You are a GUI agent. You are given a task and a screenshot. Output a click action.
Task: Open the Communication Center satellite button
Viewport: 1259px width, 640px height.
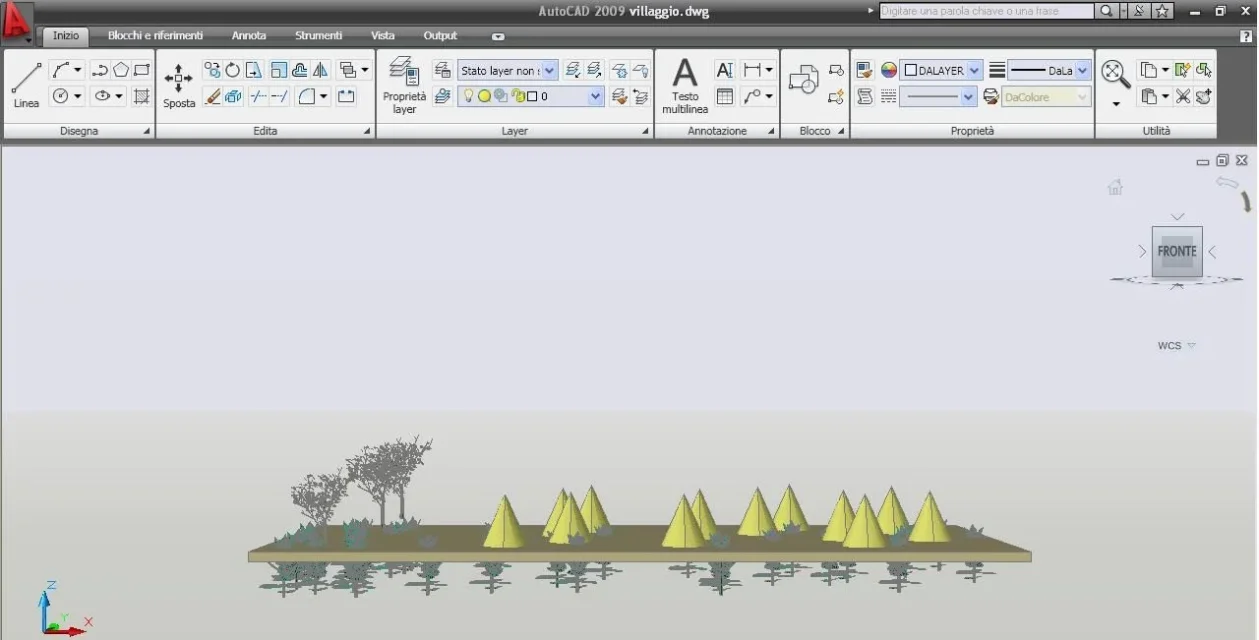[1140, 11]
